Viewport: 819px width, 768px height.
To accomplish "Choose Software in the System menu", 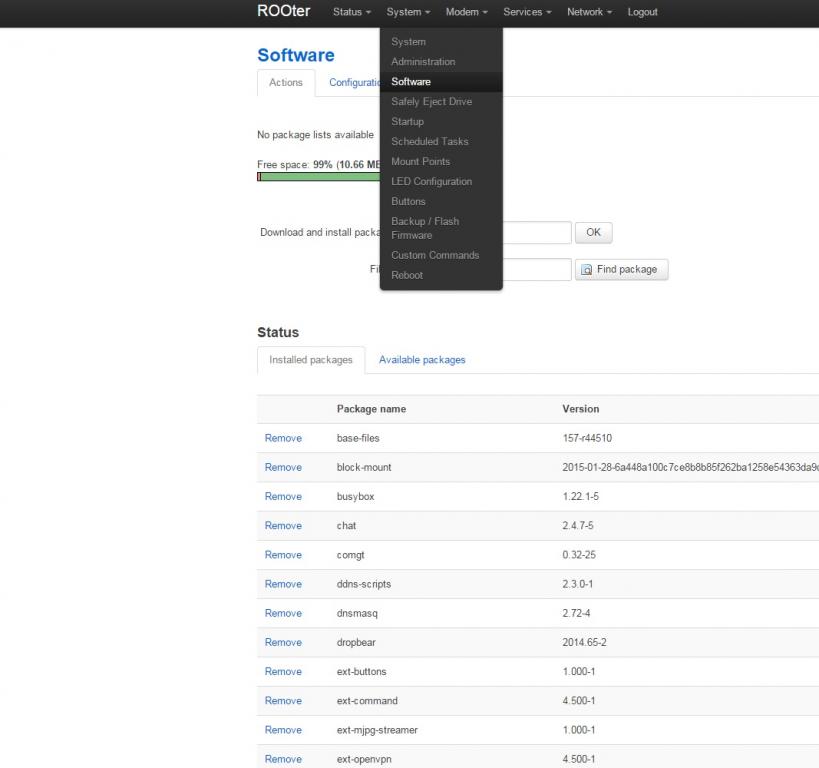I will (x=441, y=82).
